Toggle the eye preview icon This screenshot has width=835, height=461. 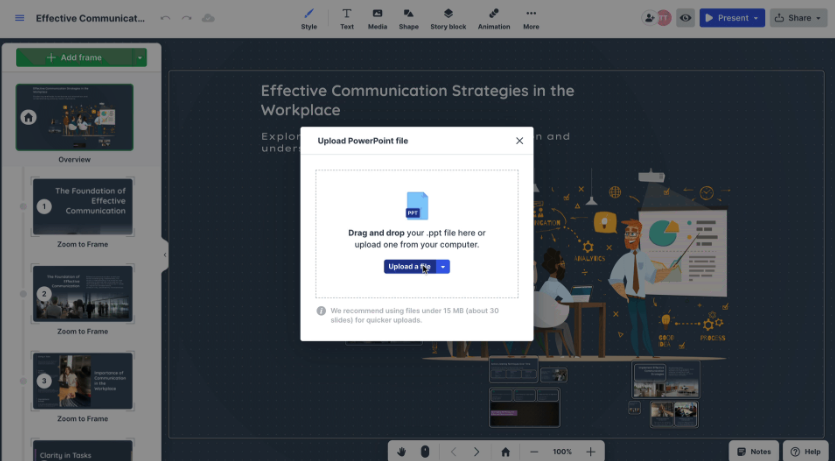point(685,18)
